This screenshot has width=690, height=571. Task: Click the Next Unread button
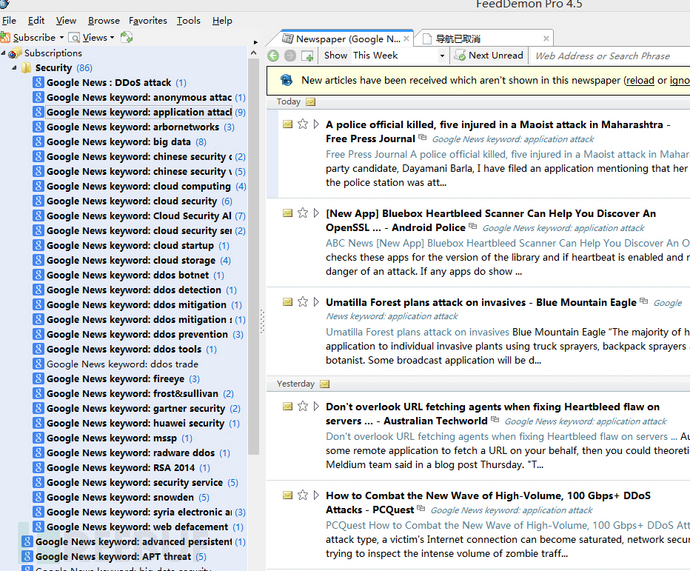(489, 55)
